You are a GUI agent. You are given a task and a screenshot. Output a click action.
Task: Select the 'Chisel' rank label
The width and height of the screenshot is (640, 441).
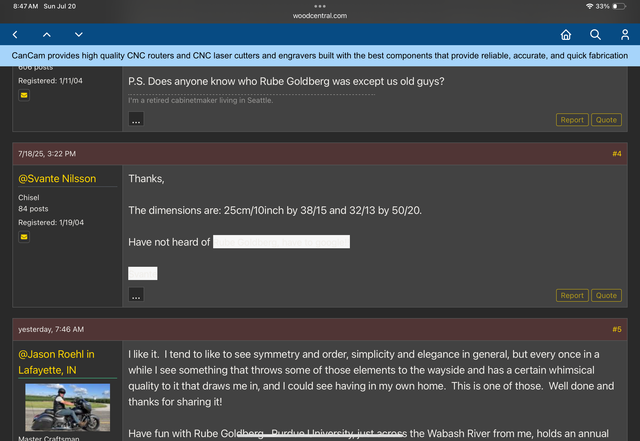tap(29, 197)
